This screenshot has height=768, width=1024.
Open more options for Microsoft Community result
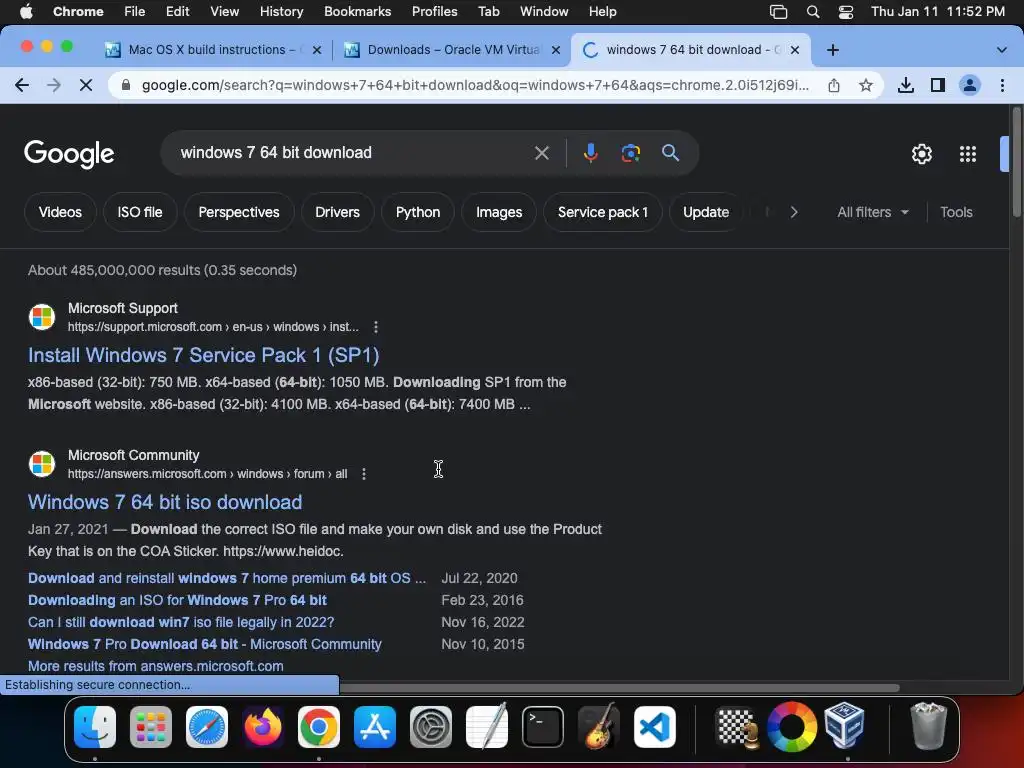click(364, 474)
